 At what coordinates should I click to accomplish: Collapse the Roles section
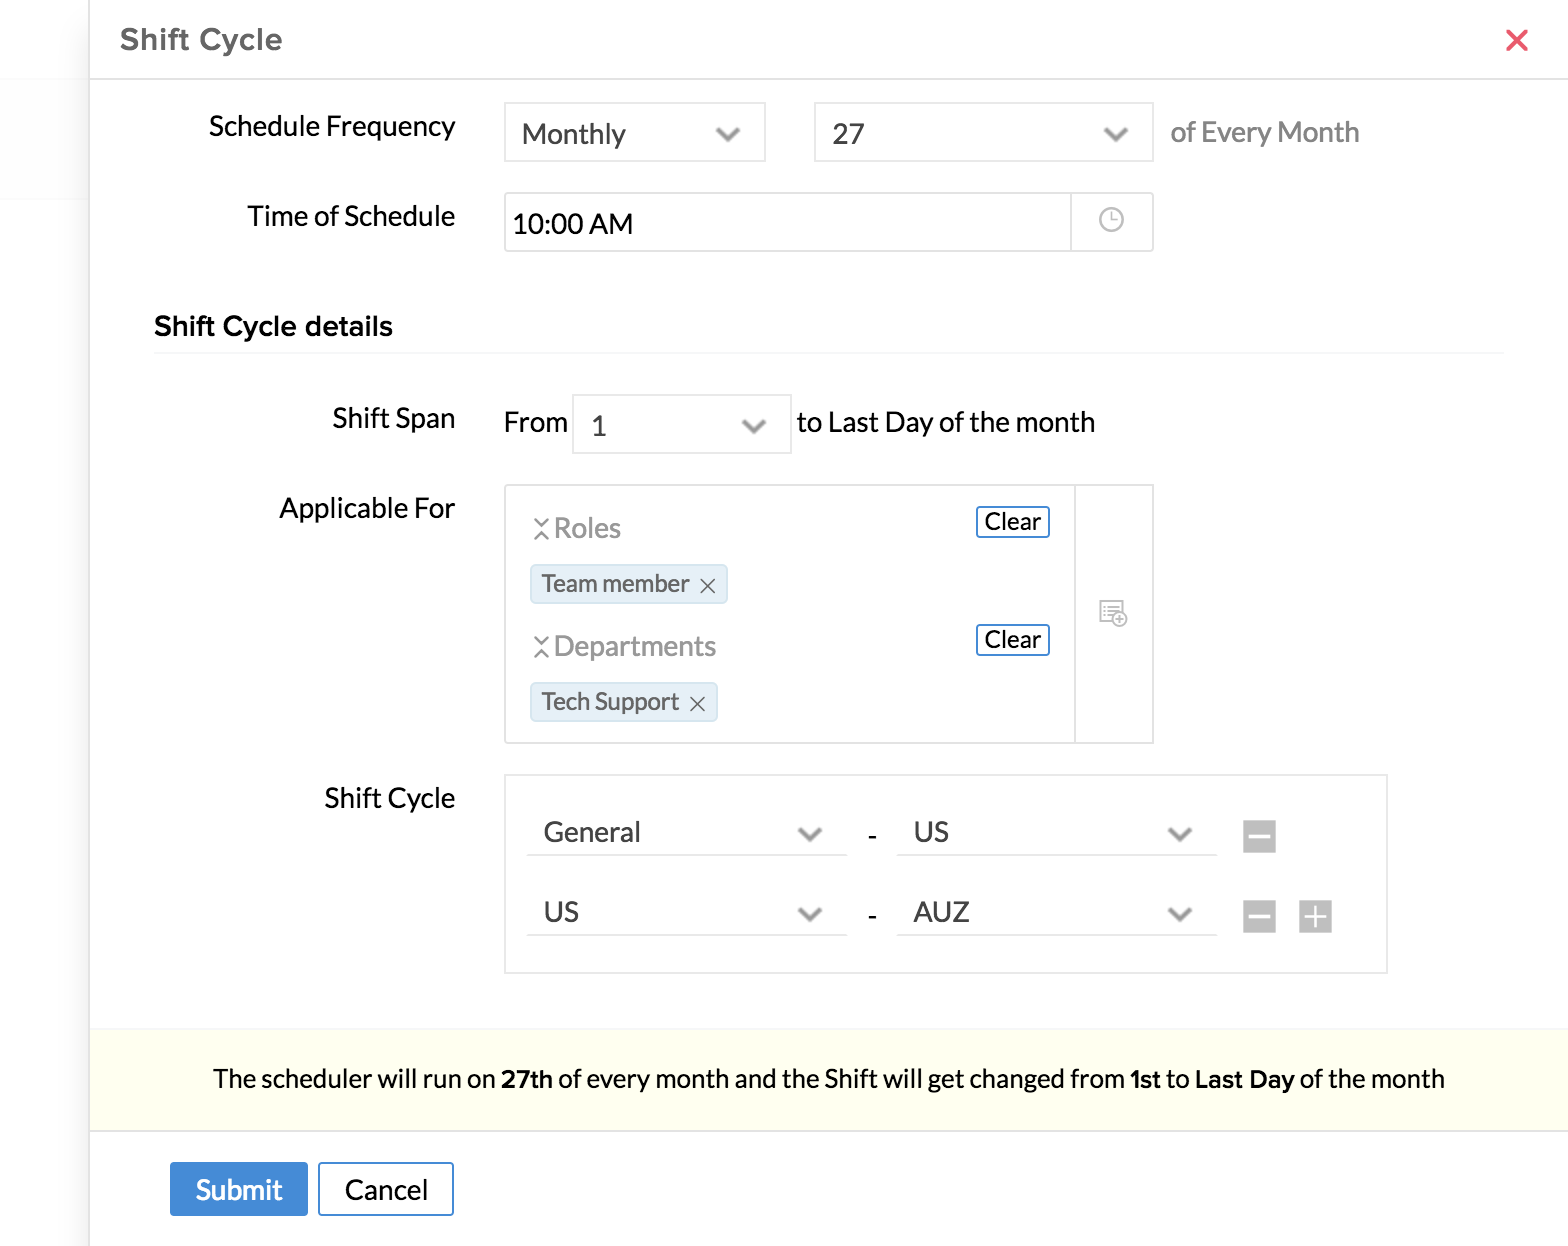pos(541,529)
